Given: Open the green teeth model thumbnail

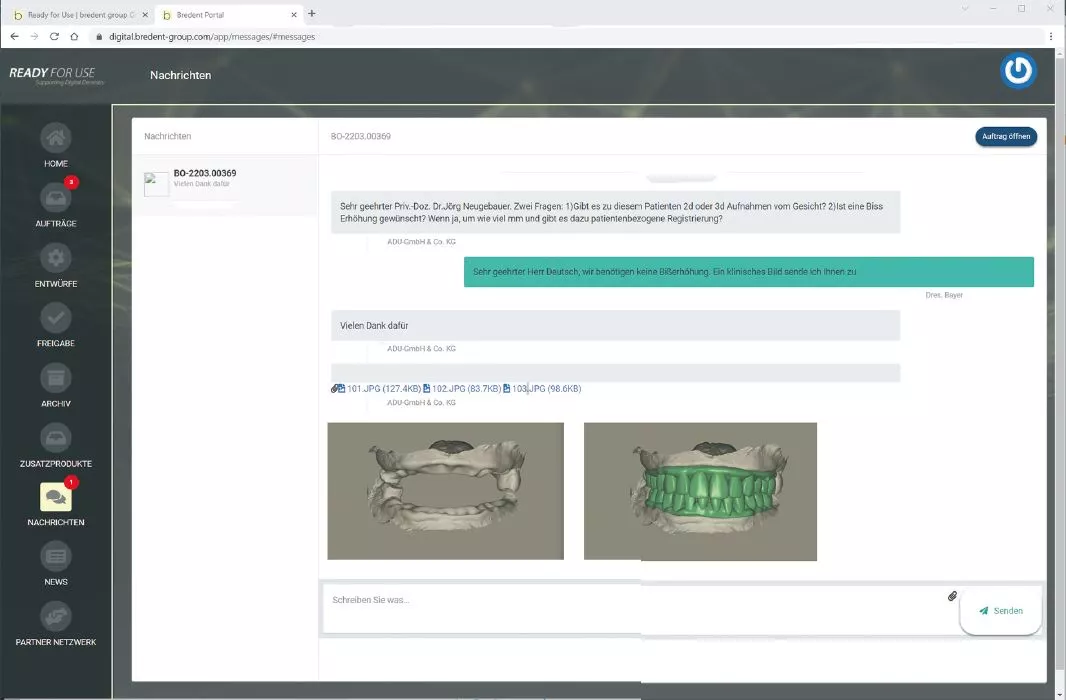Looking at the screenshot, I should 700,491.
